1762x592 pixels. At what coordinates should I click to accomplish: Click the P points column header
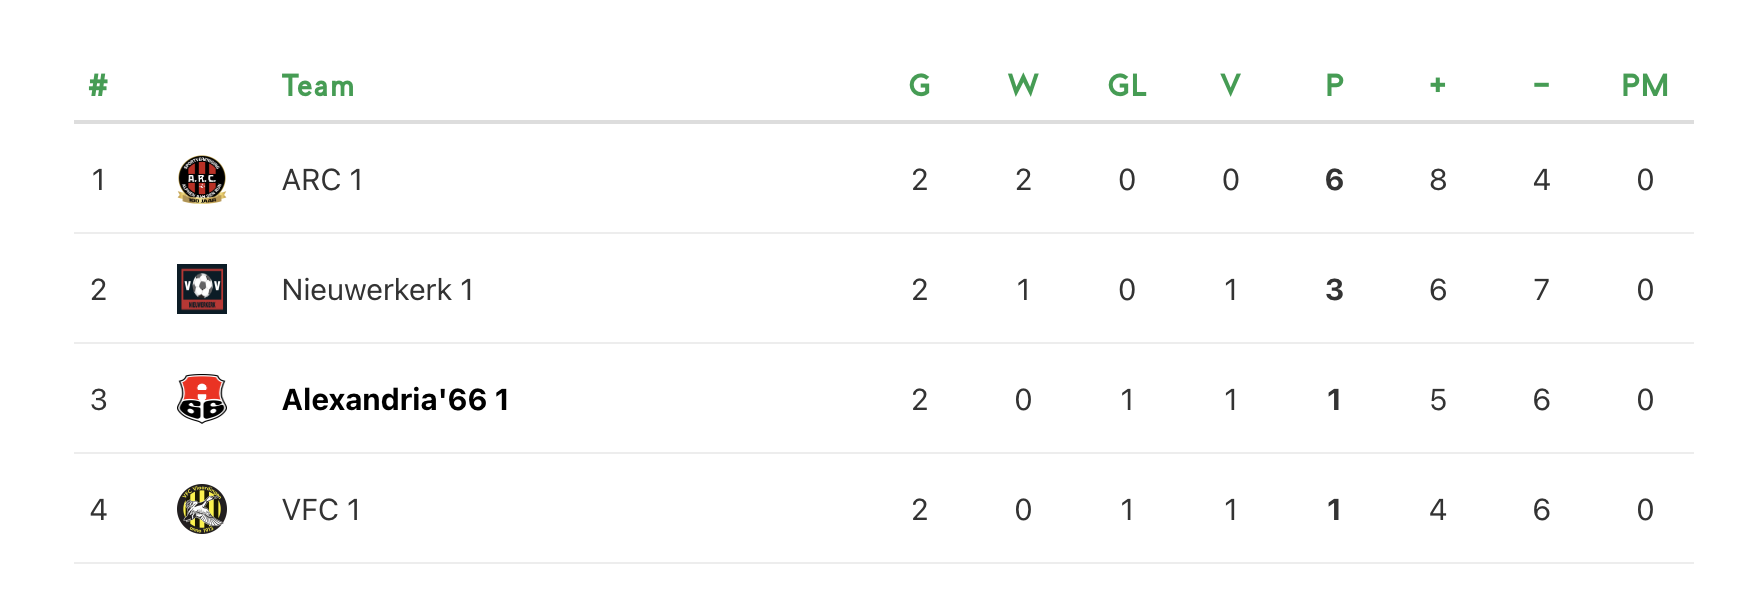pyautogui.click(x=1334, y=86)
